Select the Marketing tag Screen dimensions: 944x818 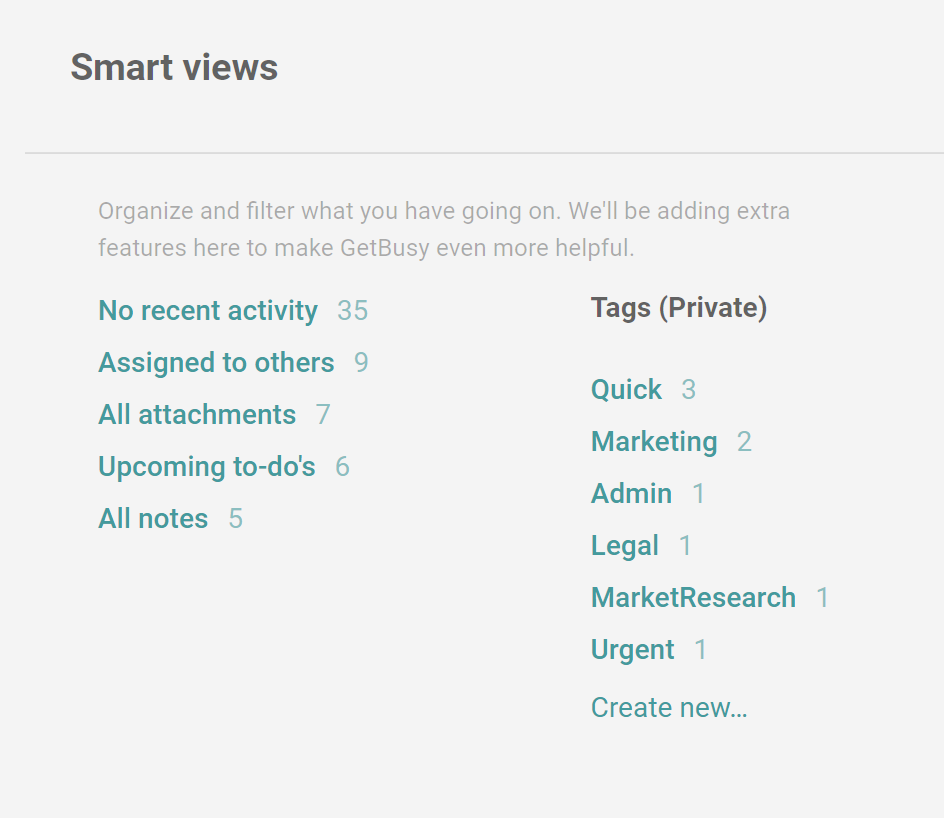[654, 442]
